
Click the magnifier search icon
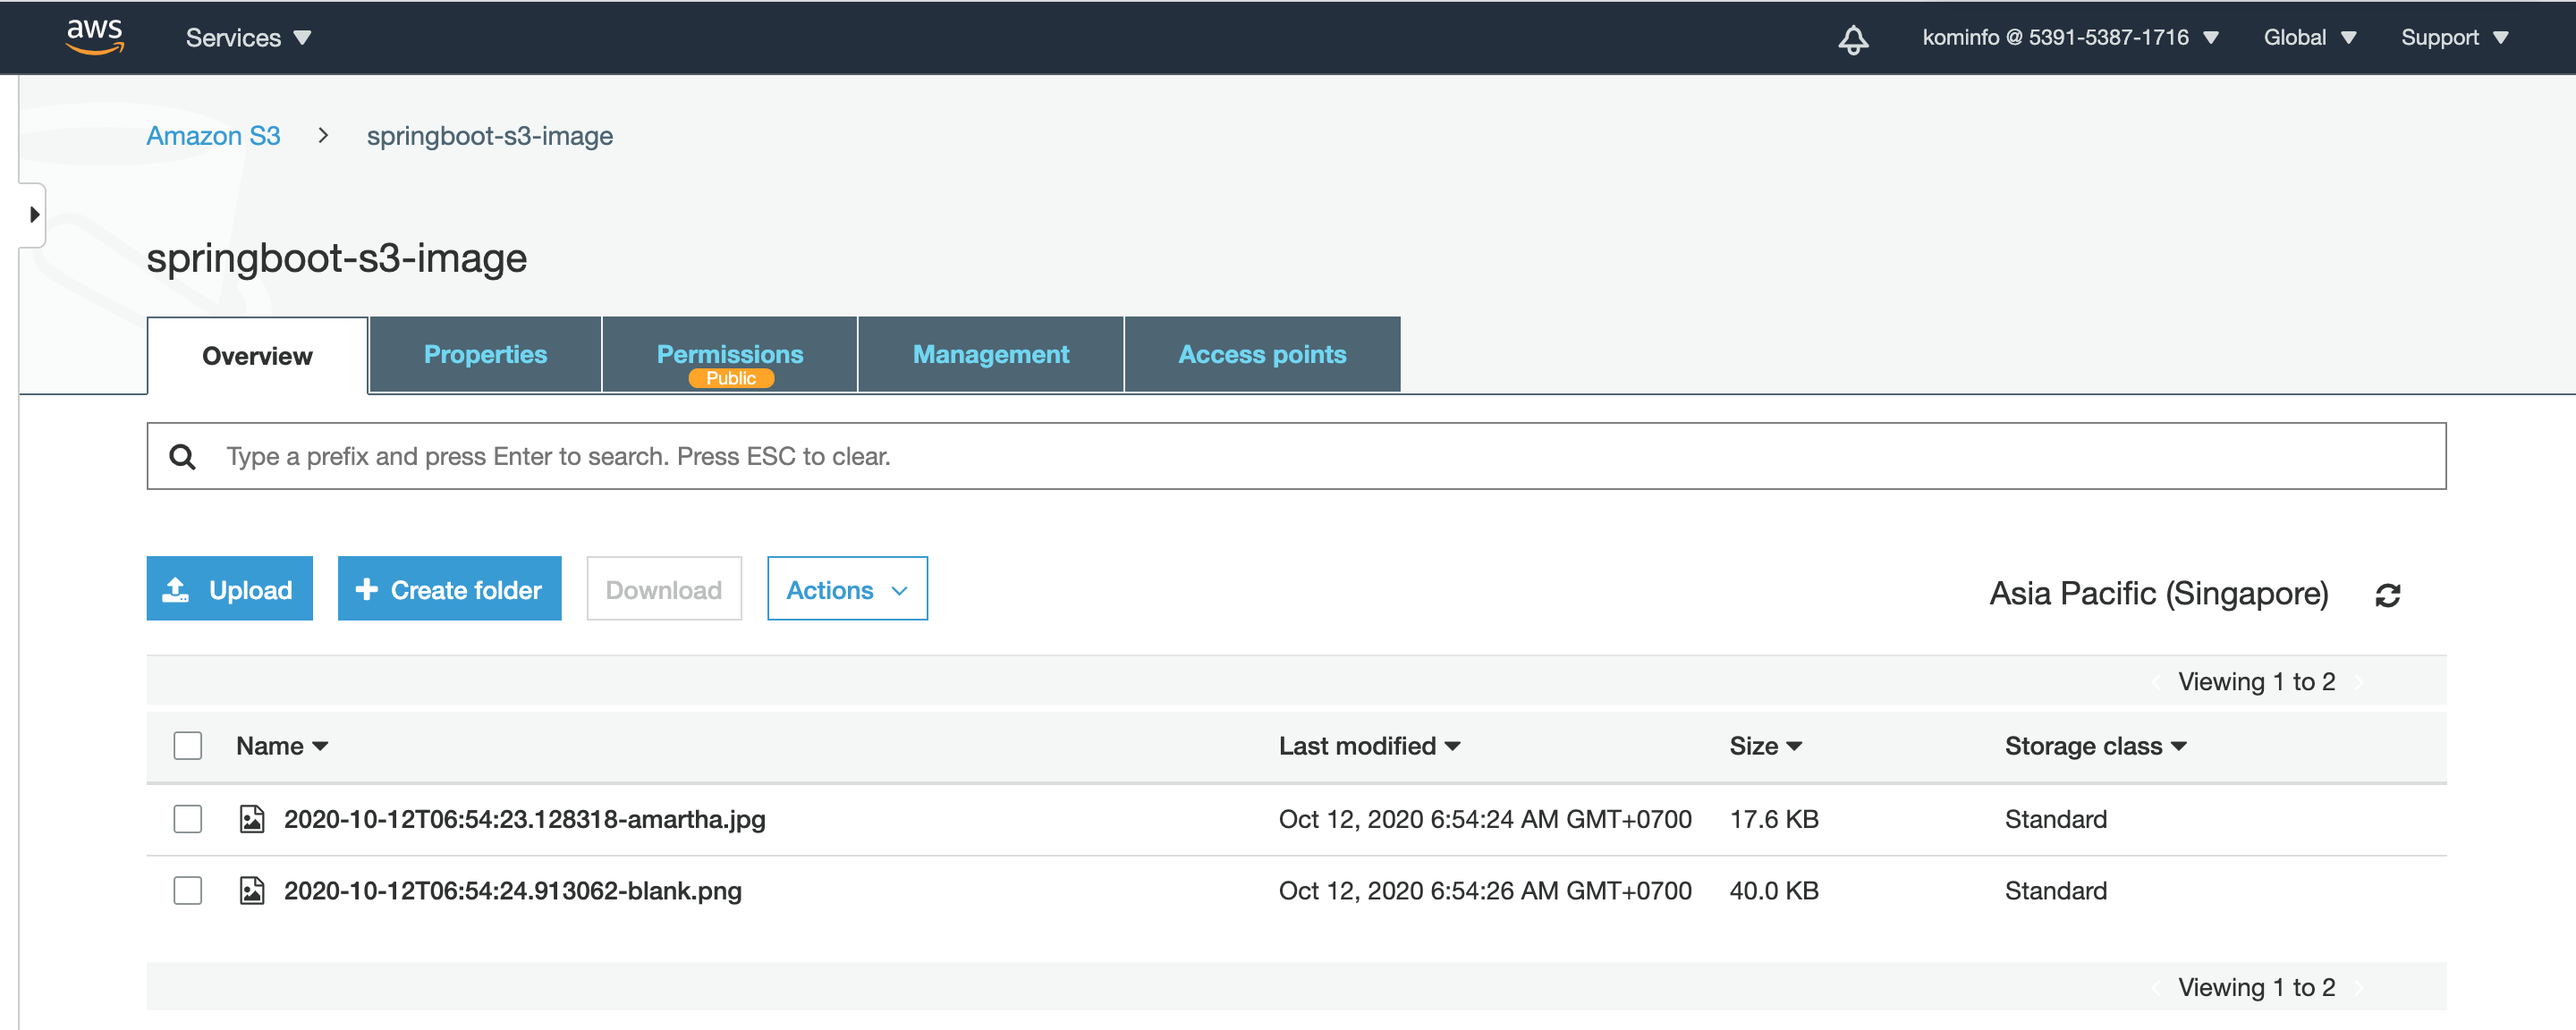point(182,457)
